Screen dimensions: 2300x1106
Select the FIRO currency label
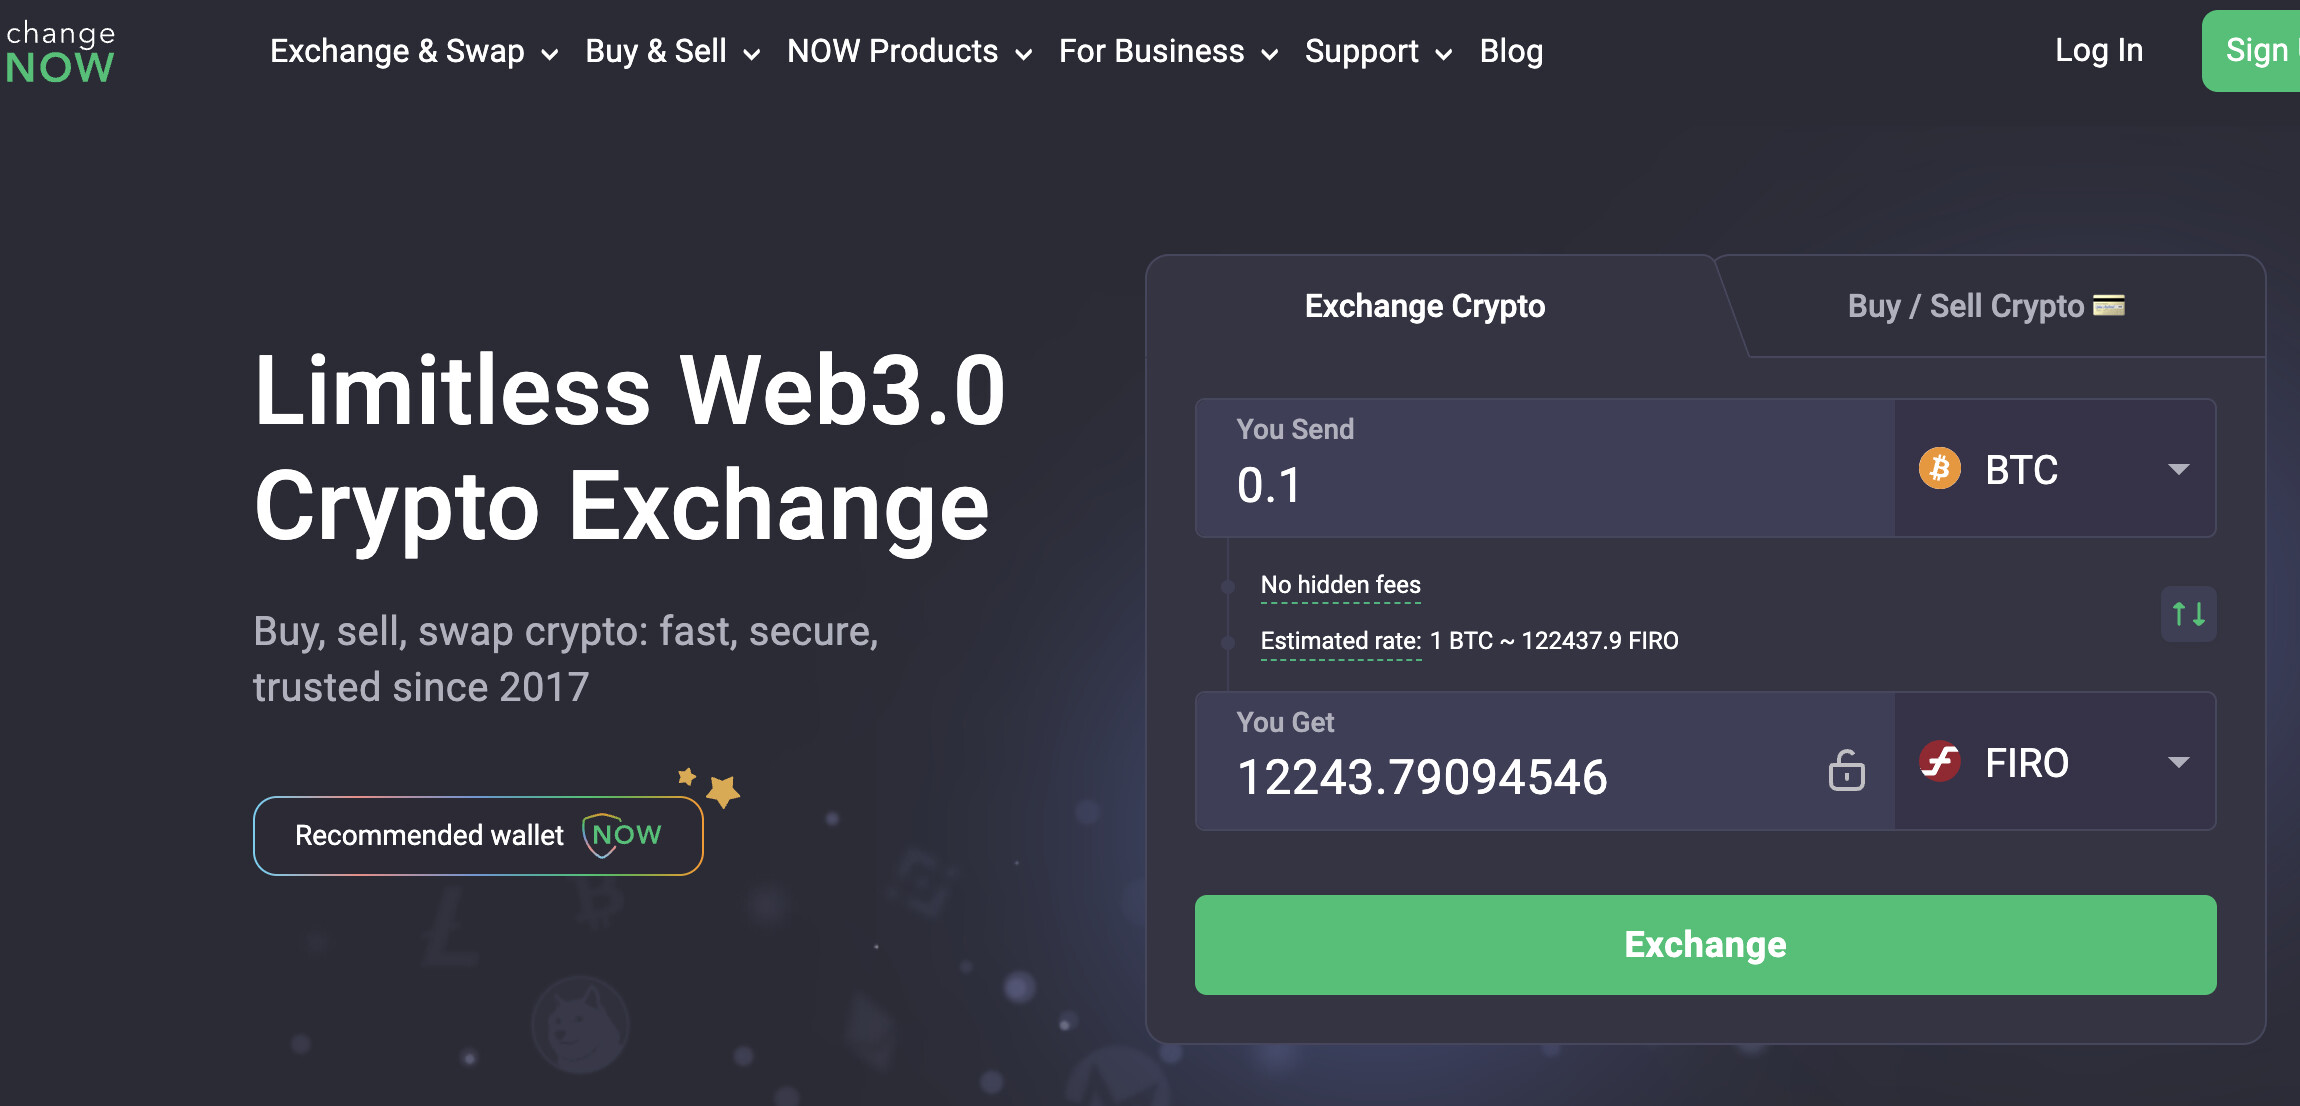tap(2026, 763)
